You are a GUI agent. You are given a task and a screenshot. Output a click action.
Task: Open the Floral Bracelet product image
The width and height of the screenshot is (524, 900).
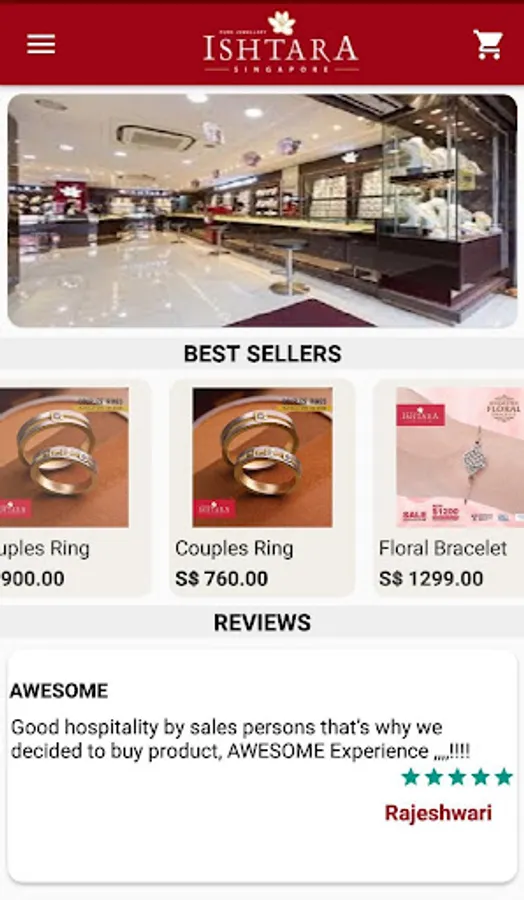[x=460, y=457]
